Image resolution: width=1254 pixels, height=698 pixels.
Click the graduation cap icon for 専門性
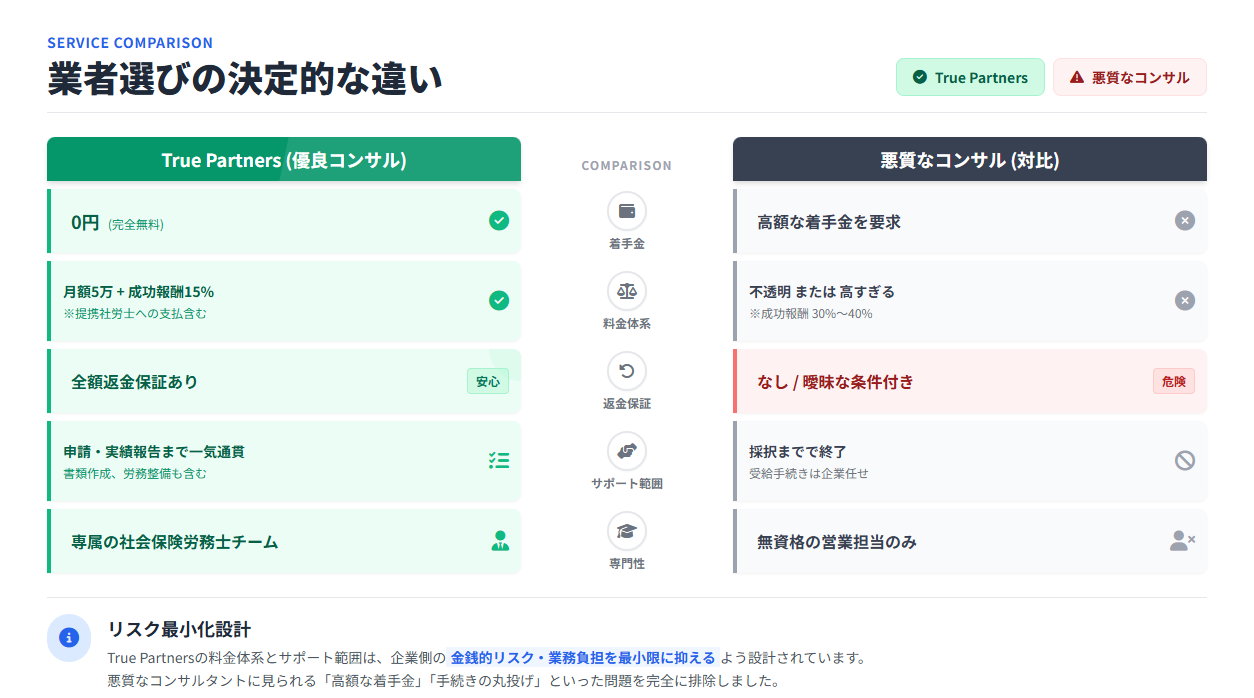627,531
